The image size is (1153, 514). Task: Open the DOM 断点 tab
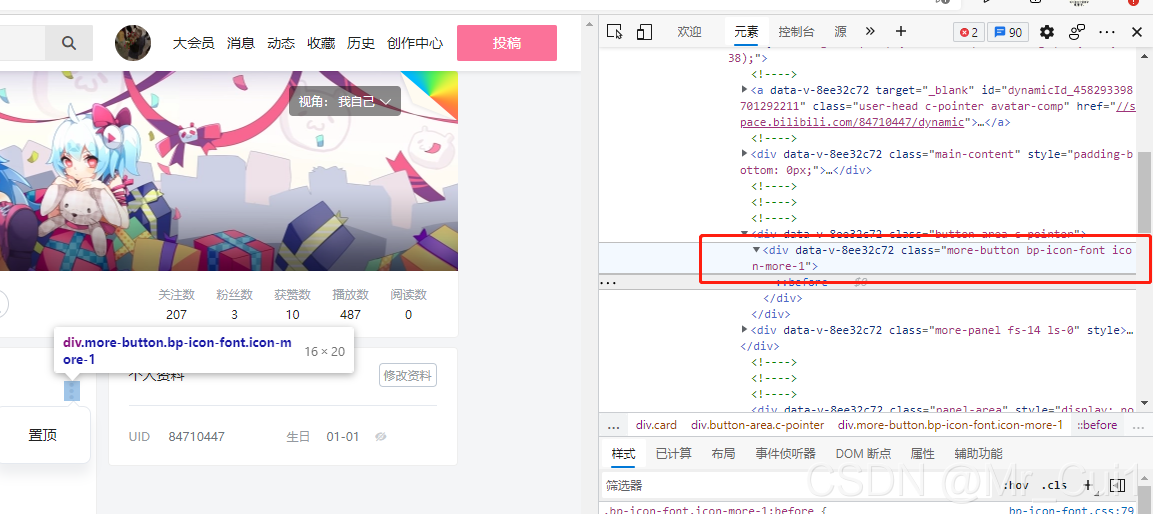tap(863, 454)
